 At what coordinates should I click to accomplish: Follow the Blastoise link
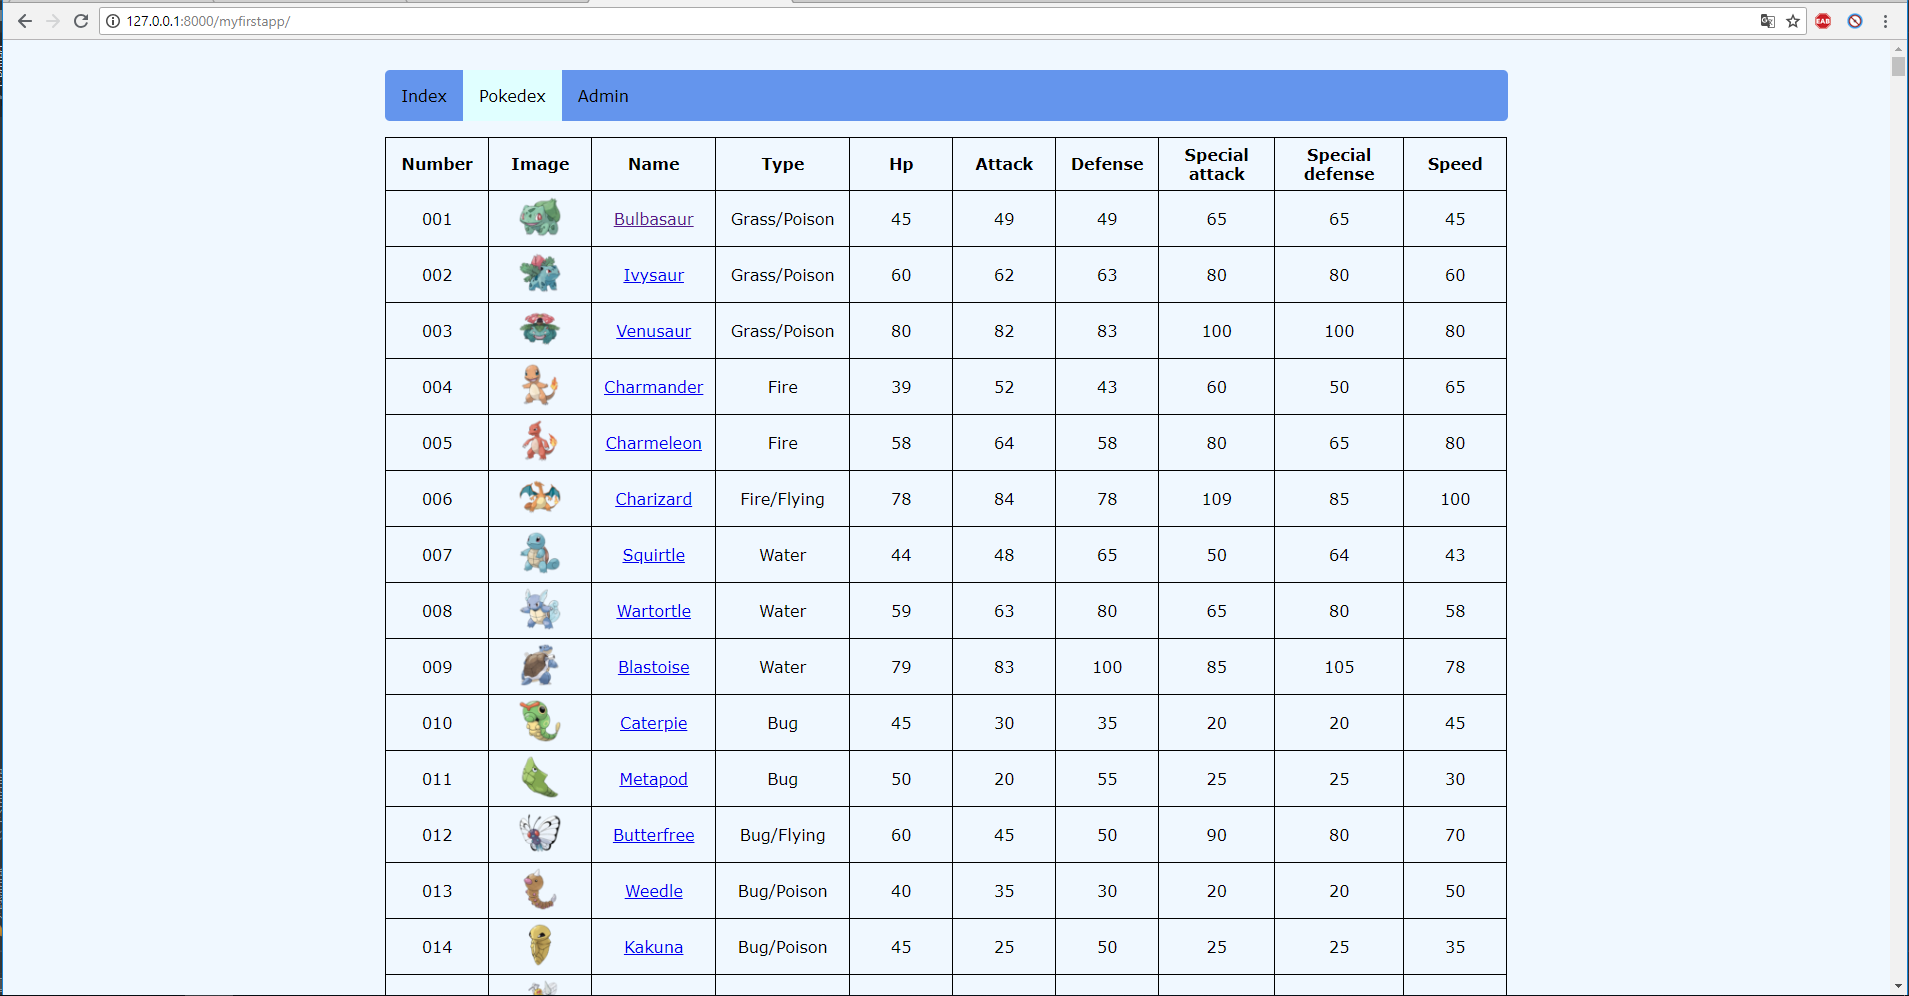click(x=653, y=667)
